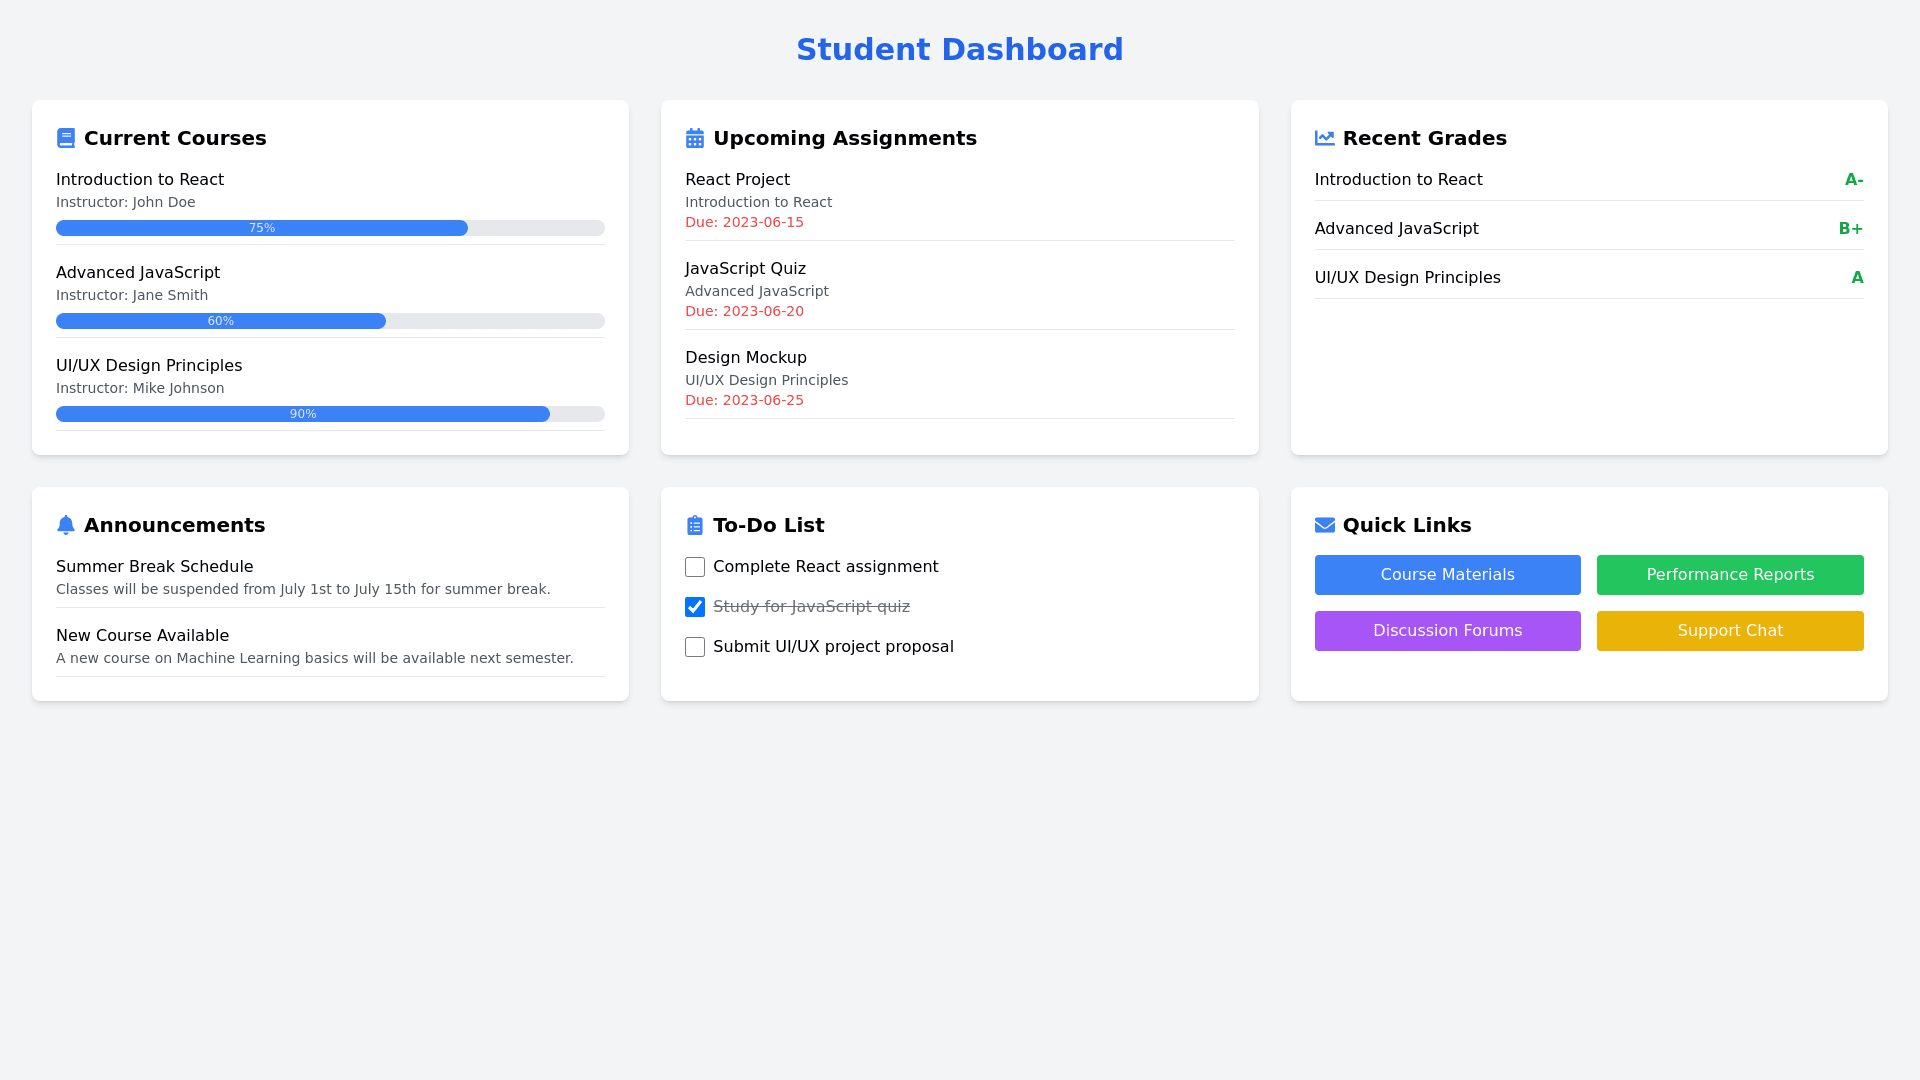
Task: Open Course Materials
Action: click(1447, 575)
